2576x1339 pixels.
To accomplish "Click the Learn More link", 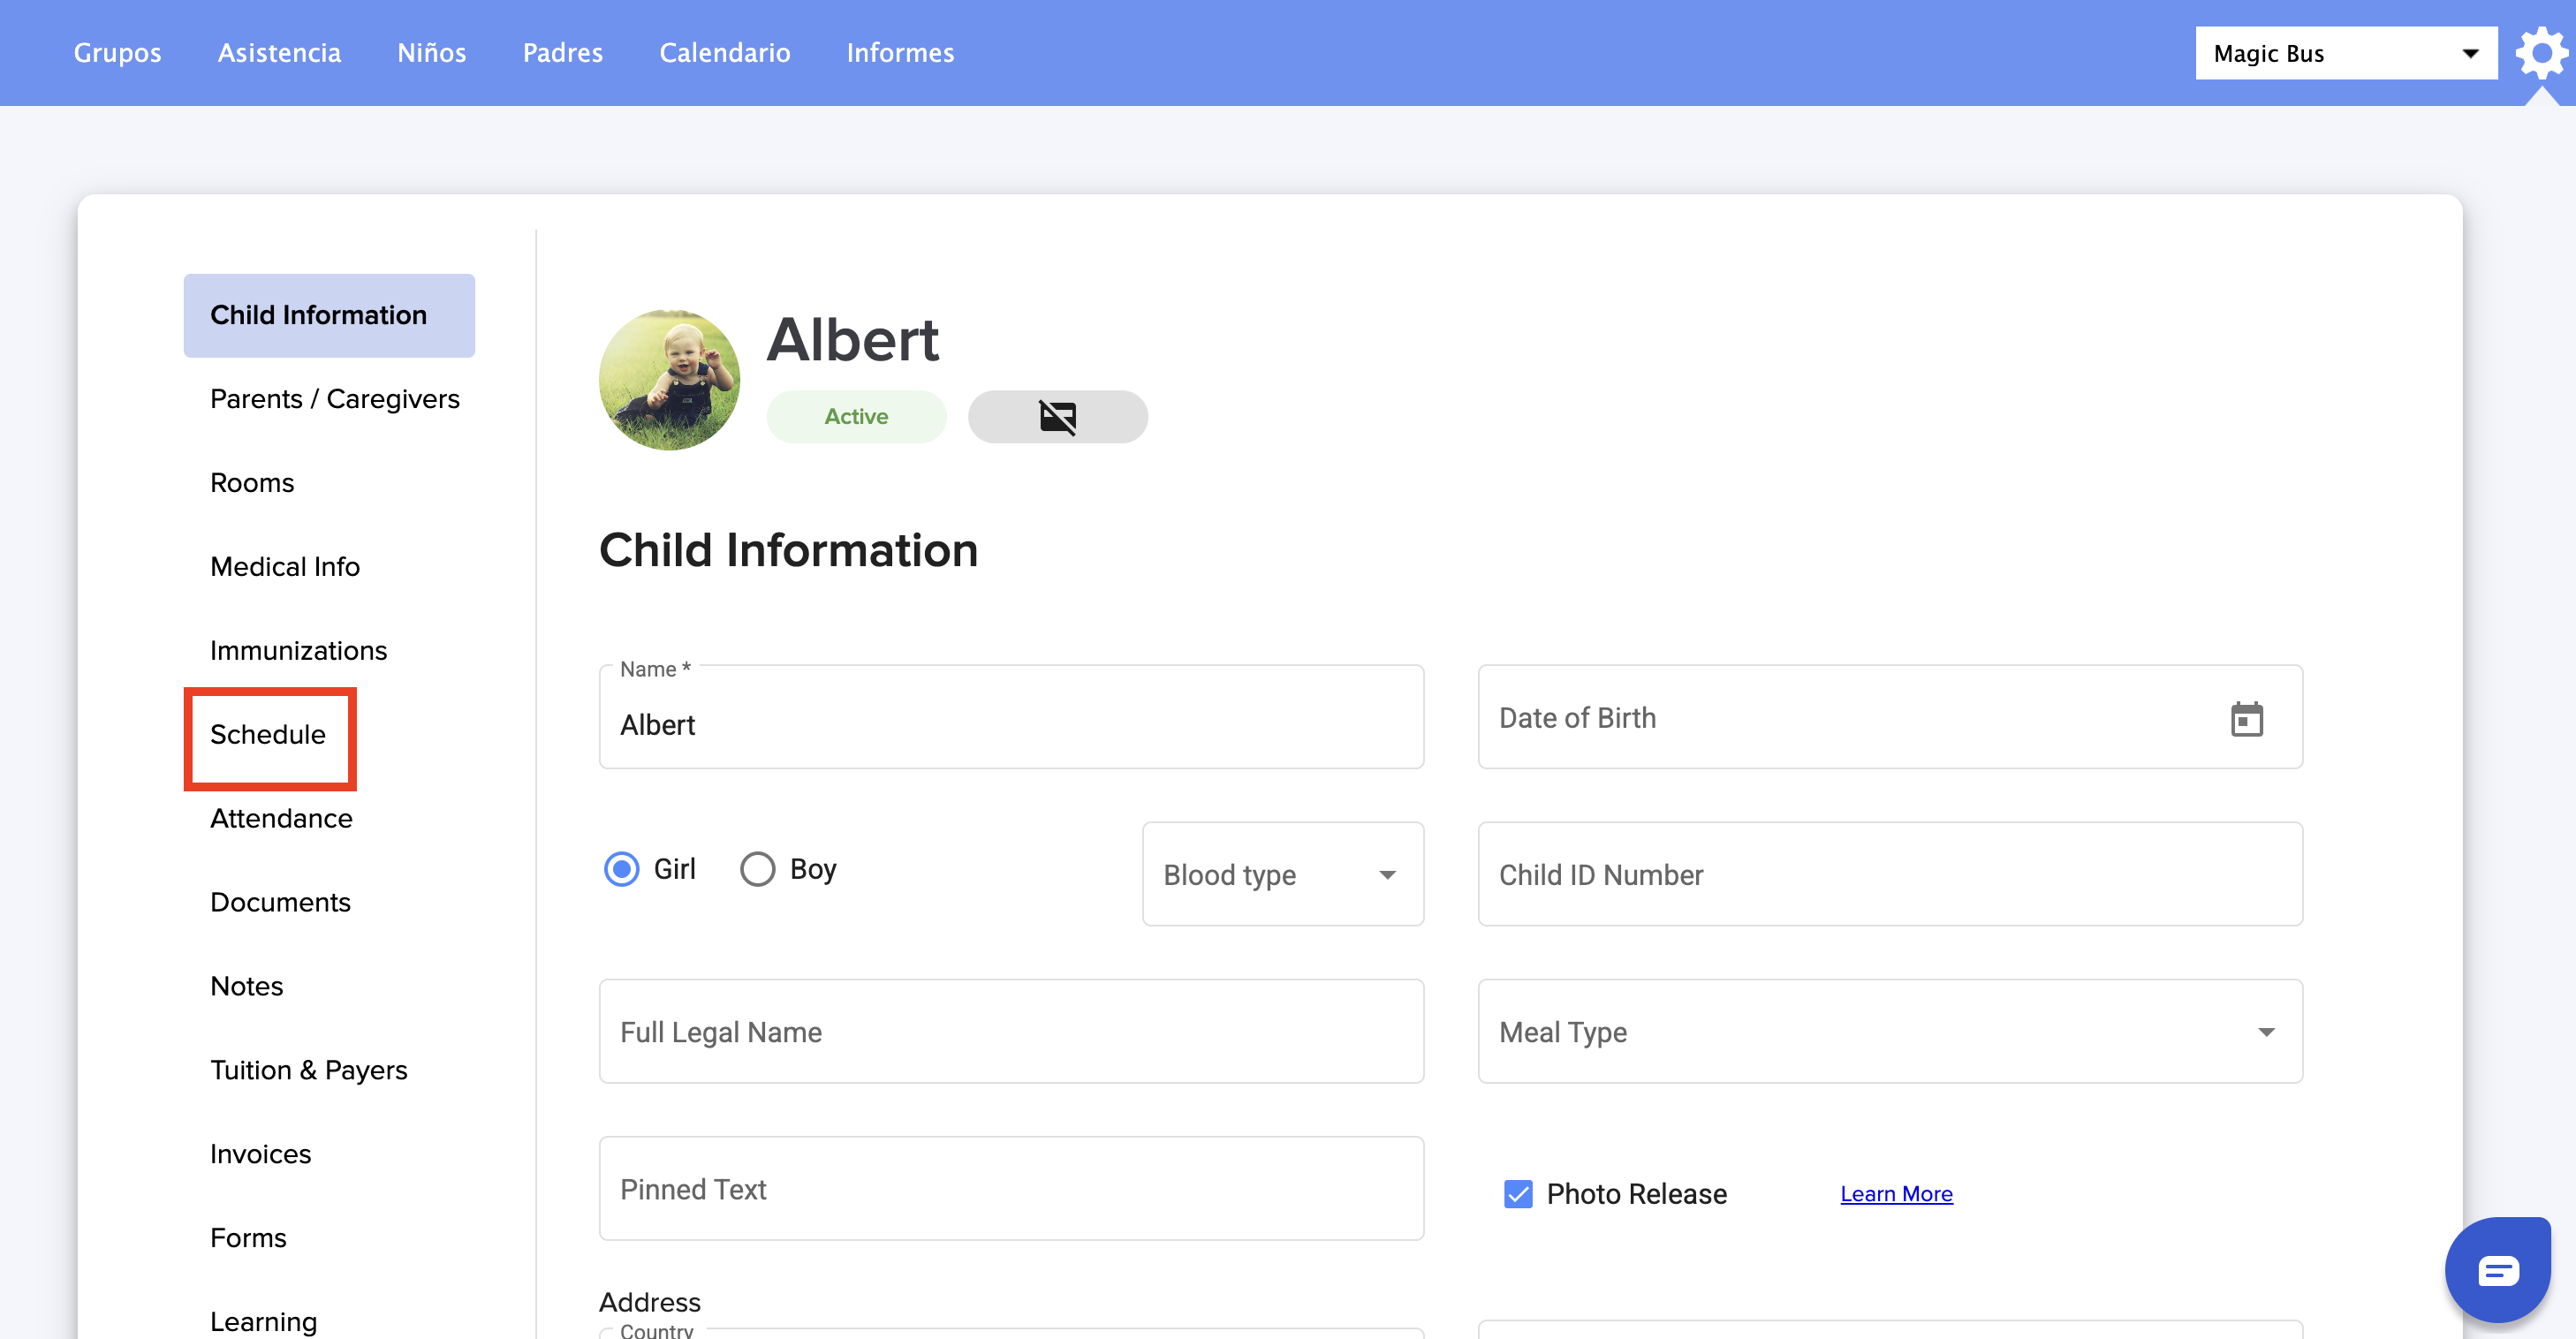I will (1895, 1194).
